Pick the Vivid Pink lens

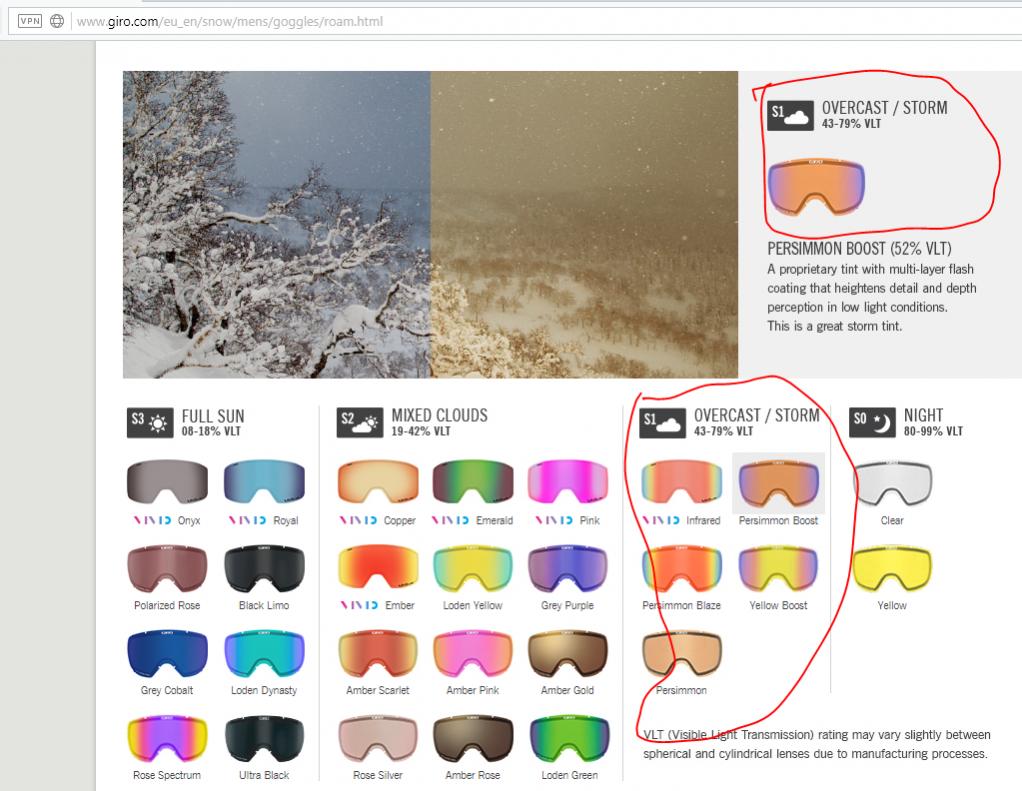(567, 482)
